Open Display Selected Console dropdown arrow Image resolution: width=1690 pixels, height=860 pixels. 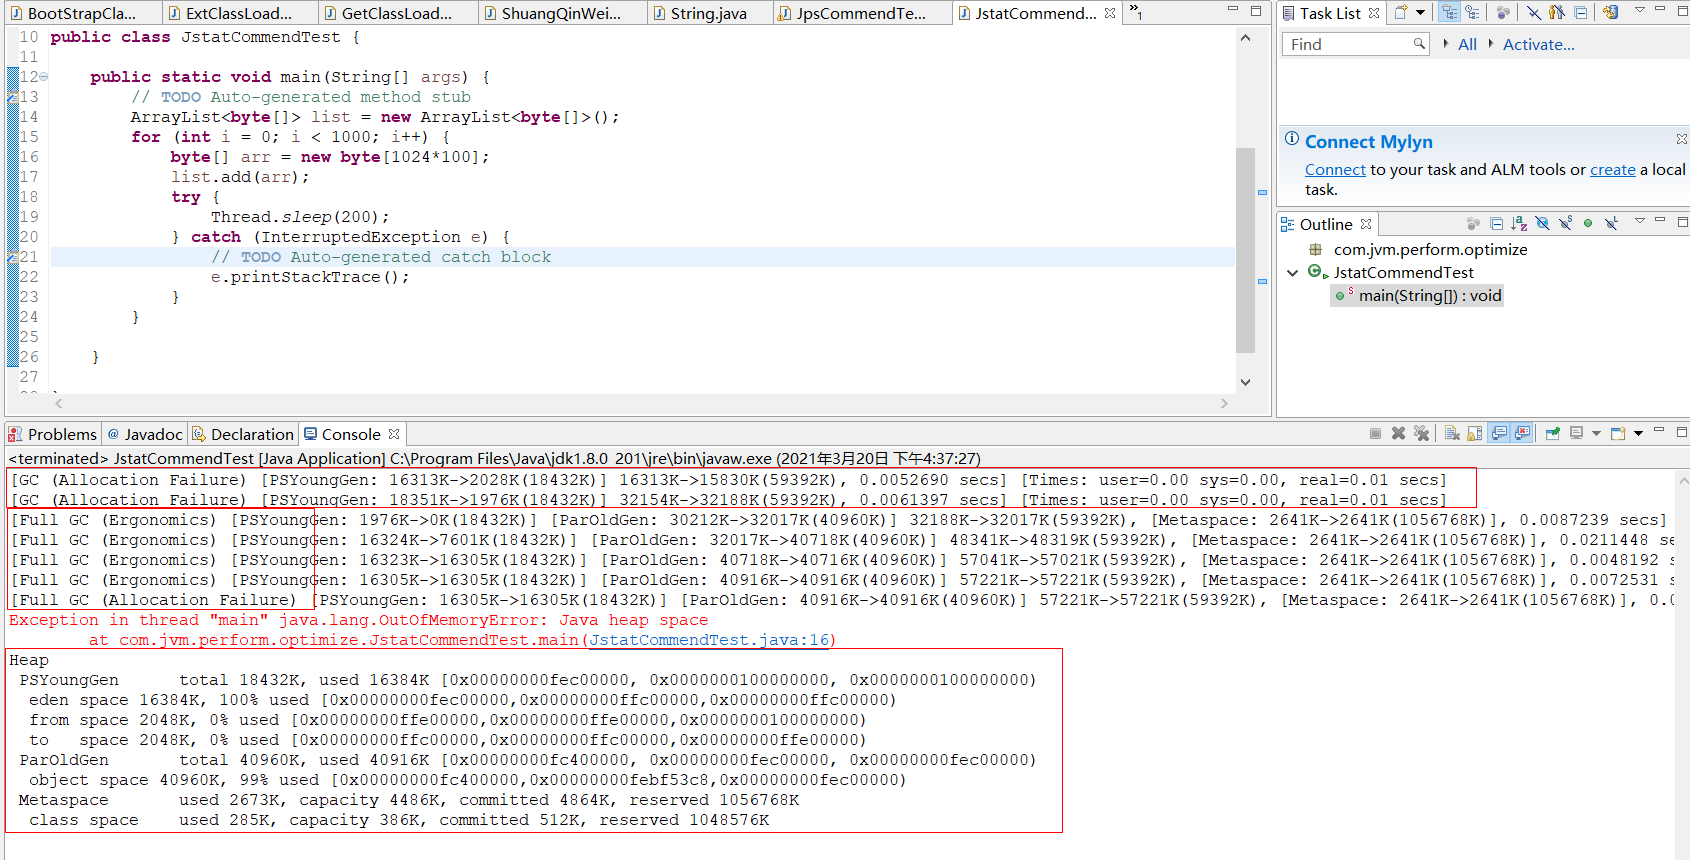point(1596,433)
